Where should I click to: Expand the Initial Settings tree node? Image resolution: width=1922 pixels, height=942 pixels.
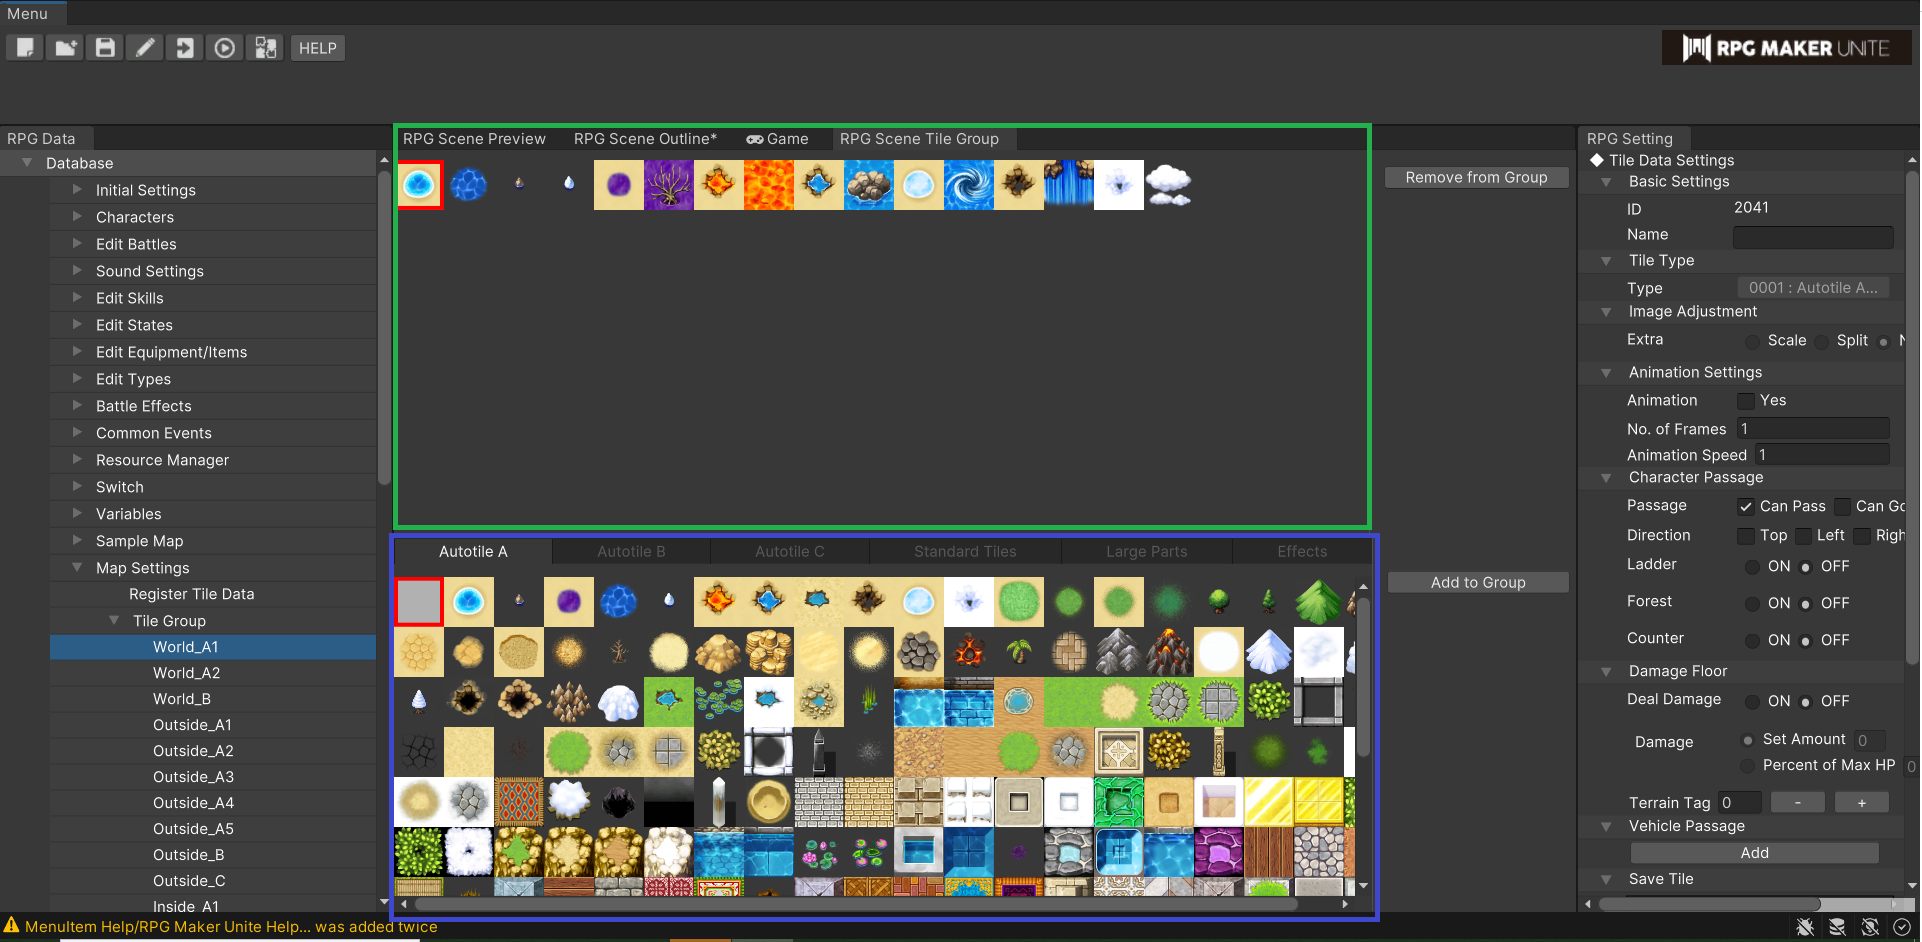[77, 189]
